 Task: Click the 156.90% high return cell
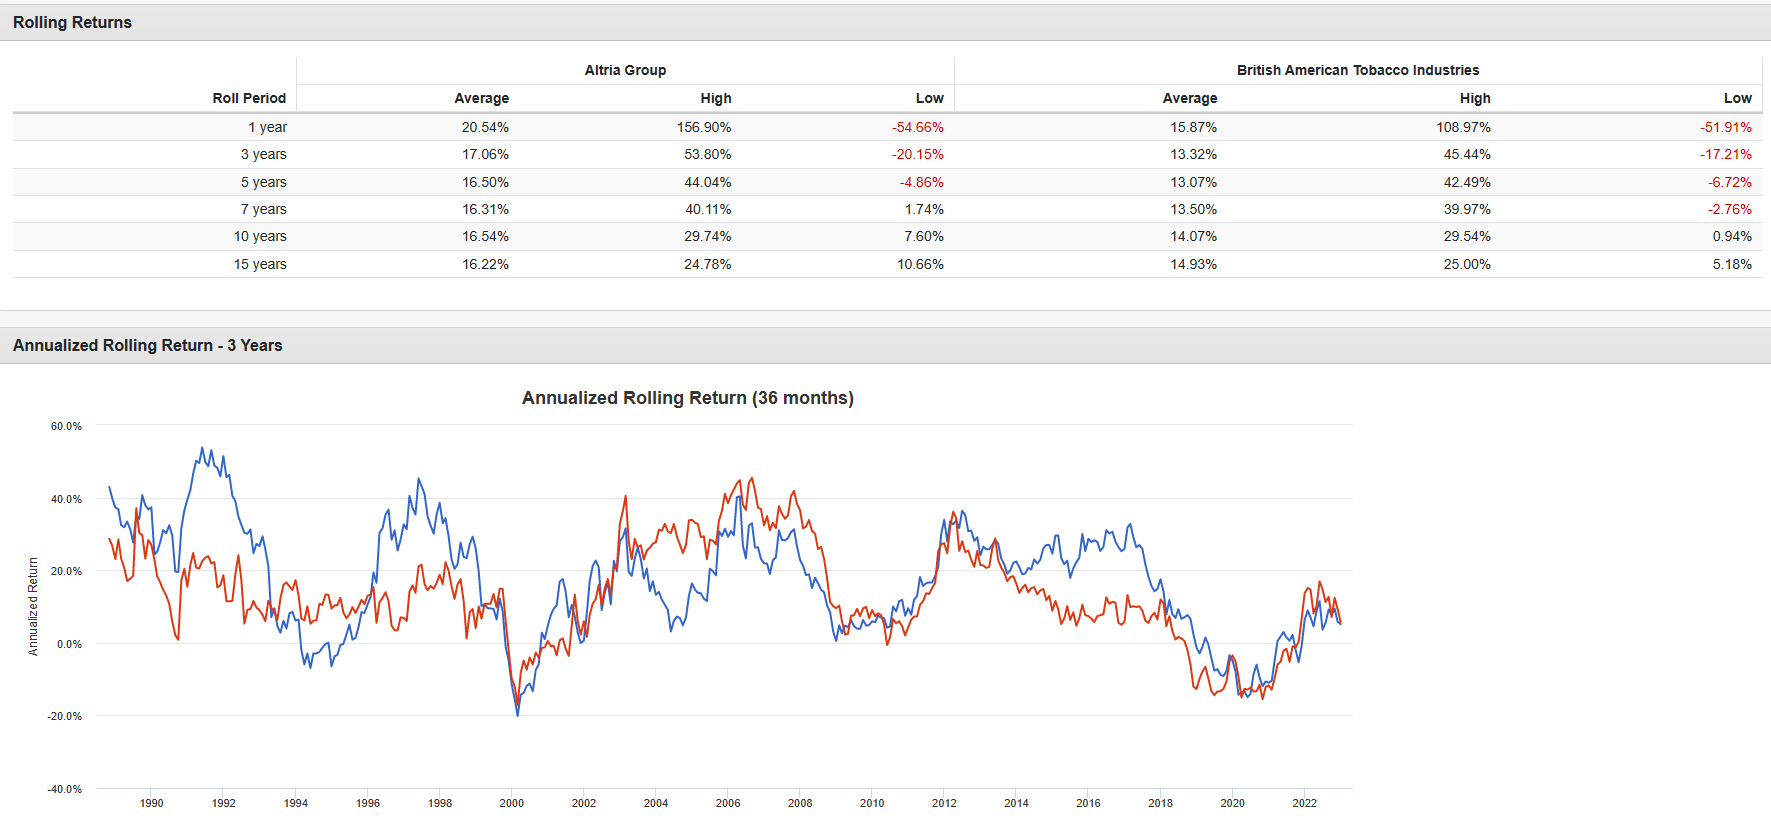(704, 127)
